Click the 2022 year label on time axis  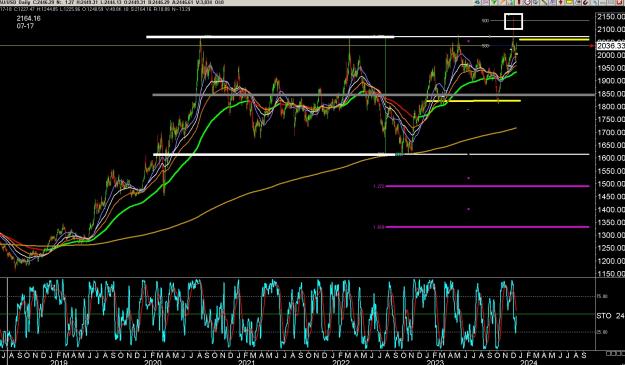point(340,362)
